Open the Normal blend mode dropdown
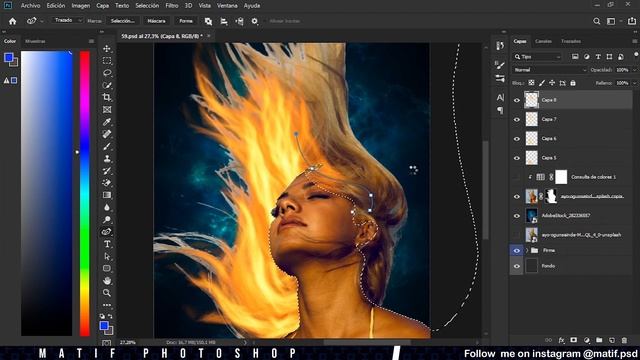Viewport: 640px width, 360px height. coord(549,70)
